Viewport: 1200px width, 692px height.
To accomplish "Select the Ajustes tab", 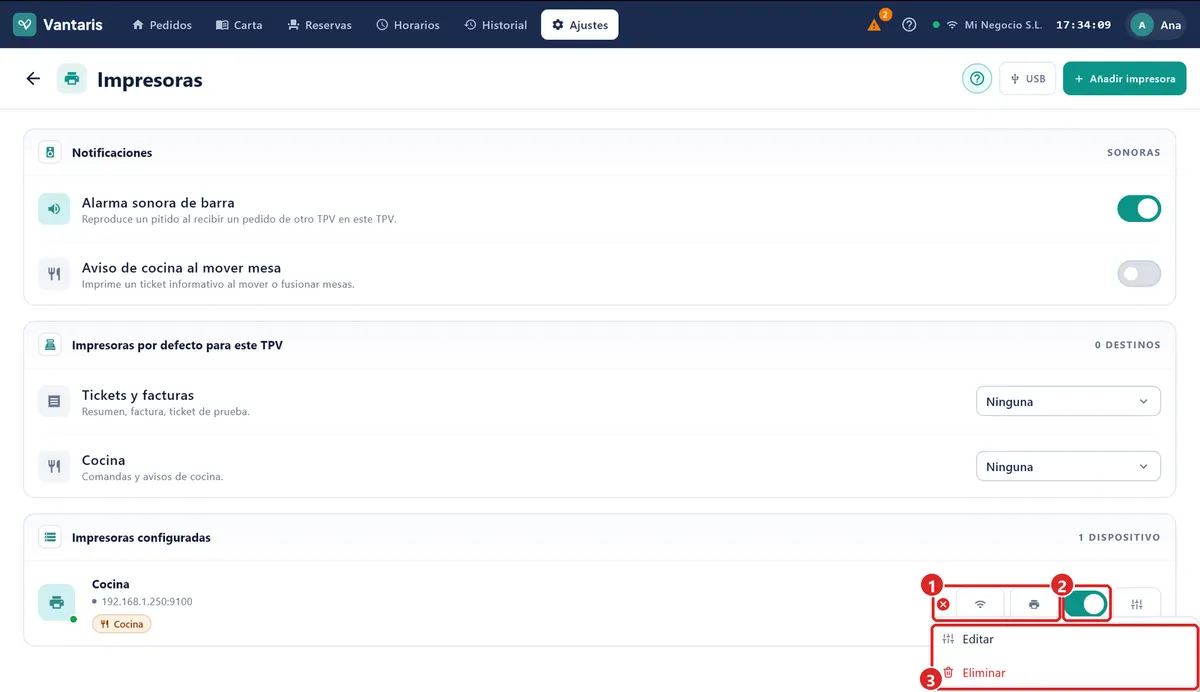I will pos(580,25).
